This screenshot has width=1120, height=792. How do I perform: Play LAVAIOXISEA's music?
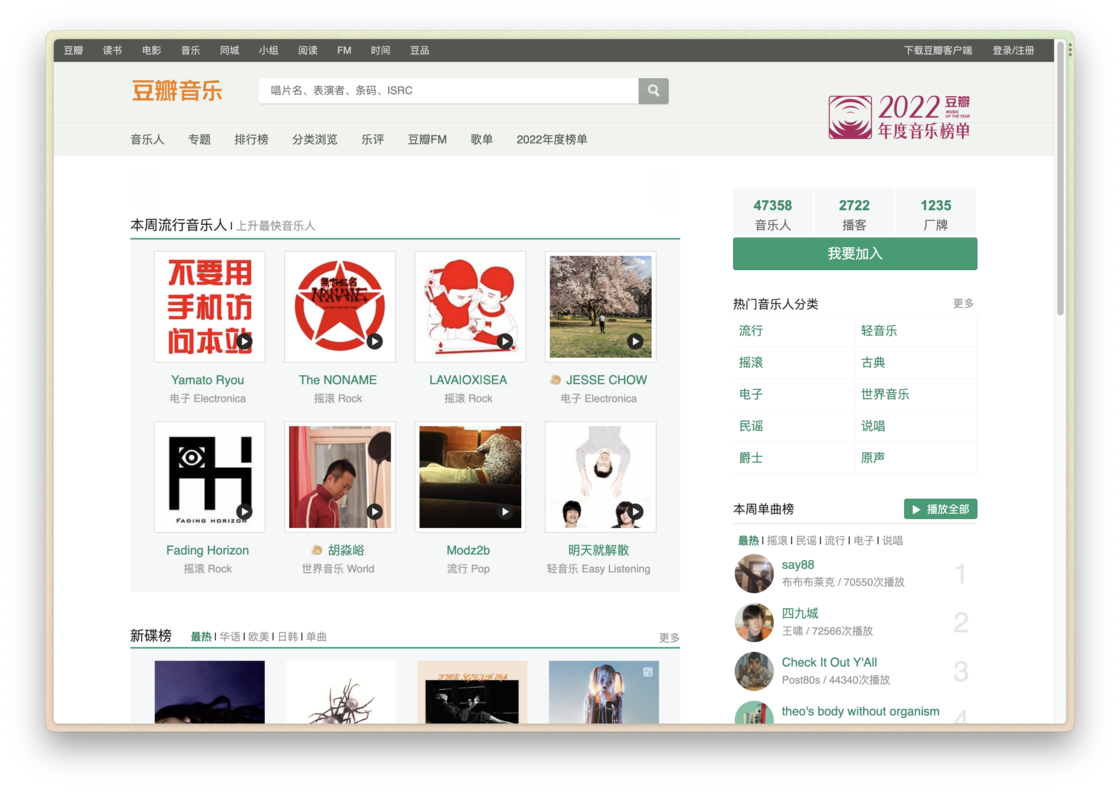click(505, 341)
